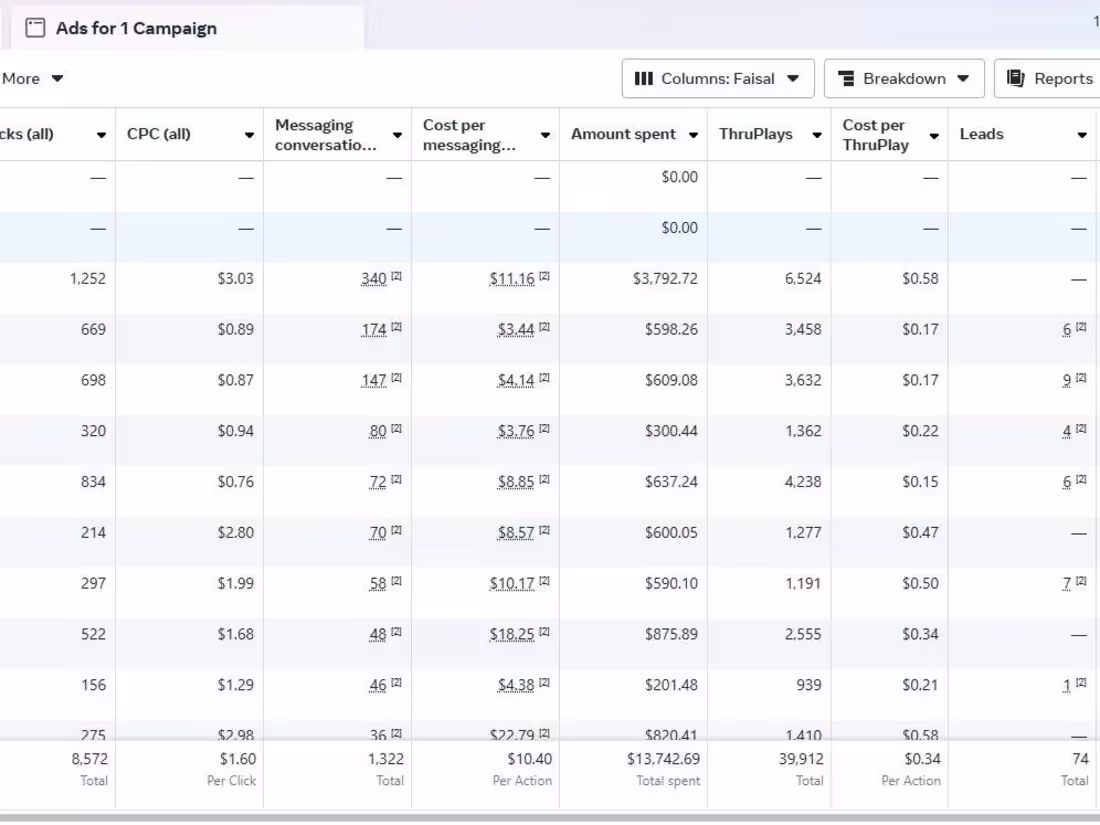Image resolution: width=1100 pixels, height=825 pixels.
Task: Open CPC (all) column header menu
Action: coord(249,135)
